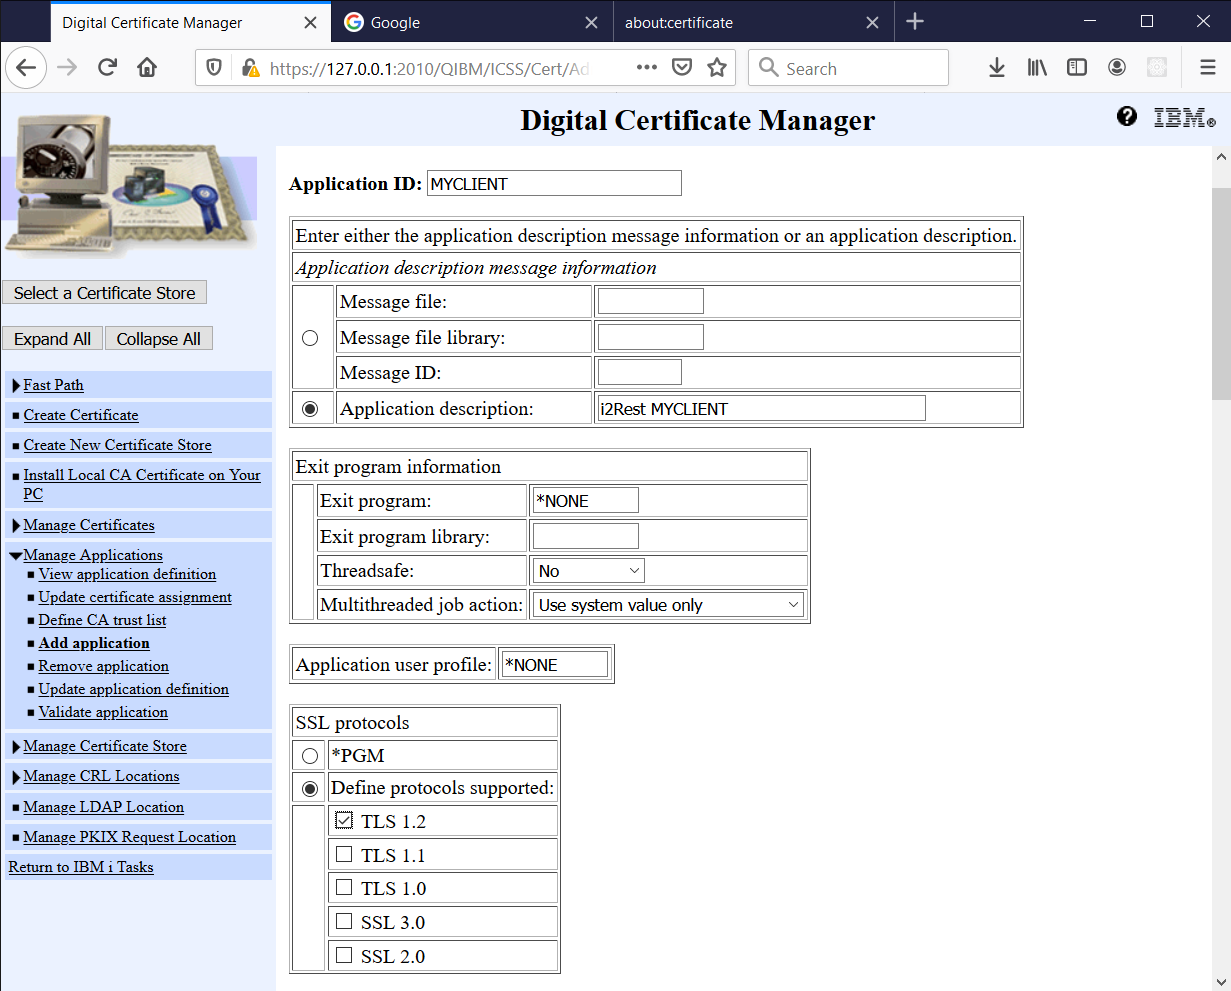Check the SSL 2.0 protocol box
The height and width of the screenshot is (991, 1231).
pos(344,955)
